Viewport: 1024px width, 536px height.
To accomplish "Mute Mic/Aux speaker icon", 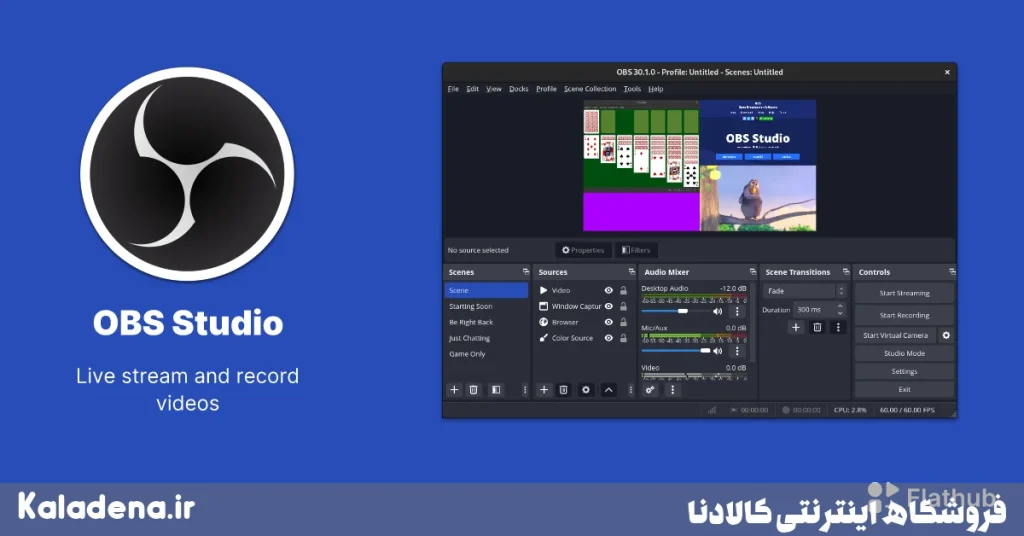I will tap(718, 351).
